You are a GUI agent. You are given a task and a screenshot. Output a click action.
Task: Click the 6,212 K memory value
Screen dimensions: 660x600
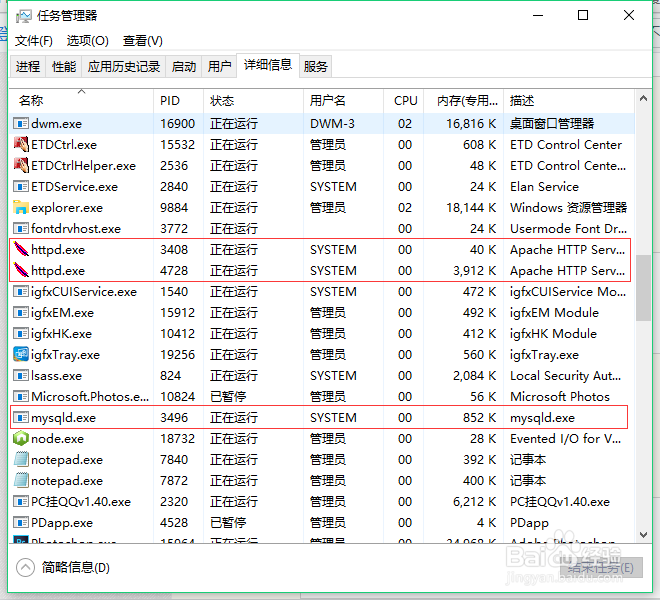tap(474, 502)
